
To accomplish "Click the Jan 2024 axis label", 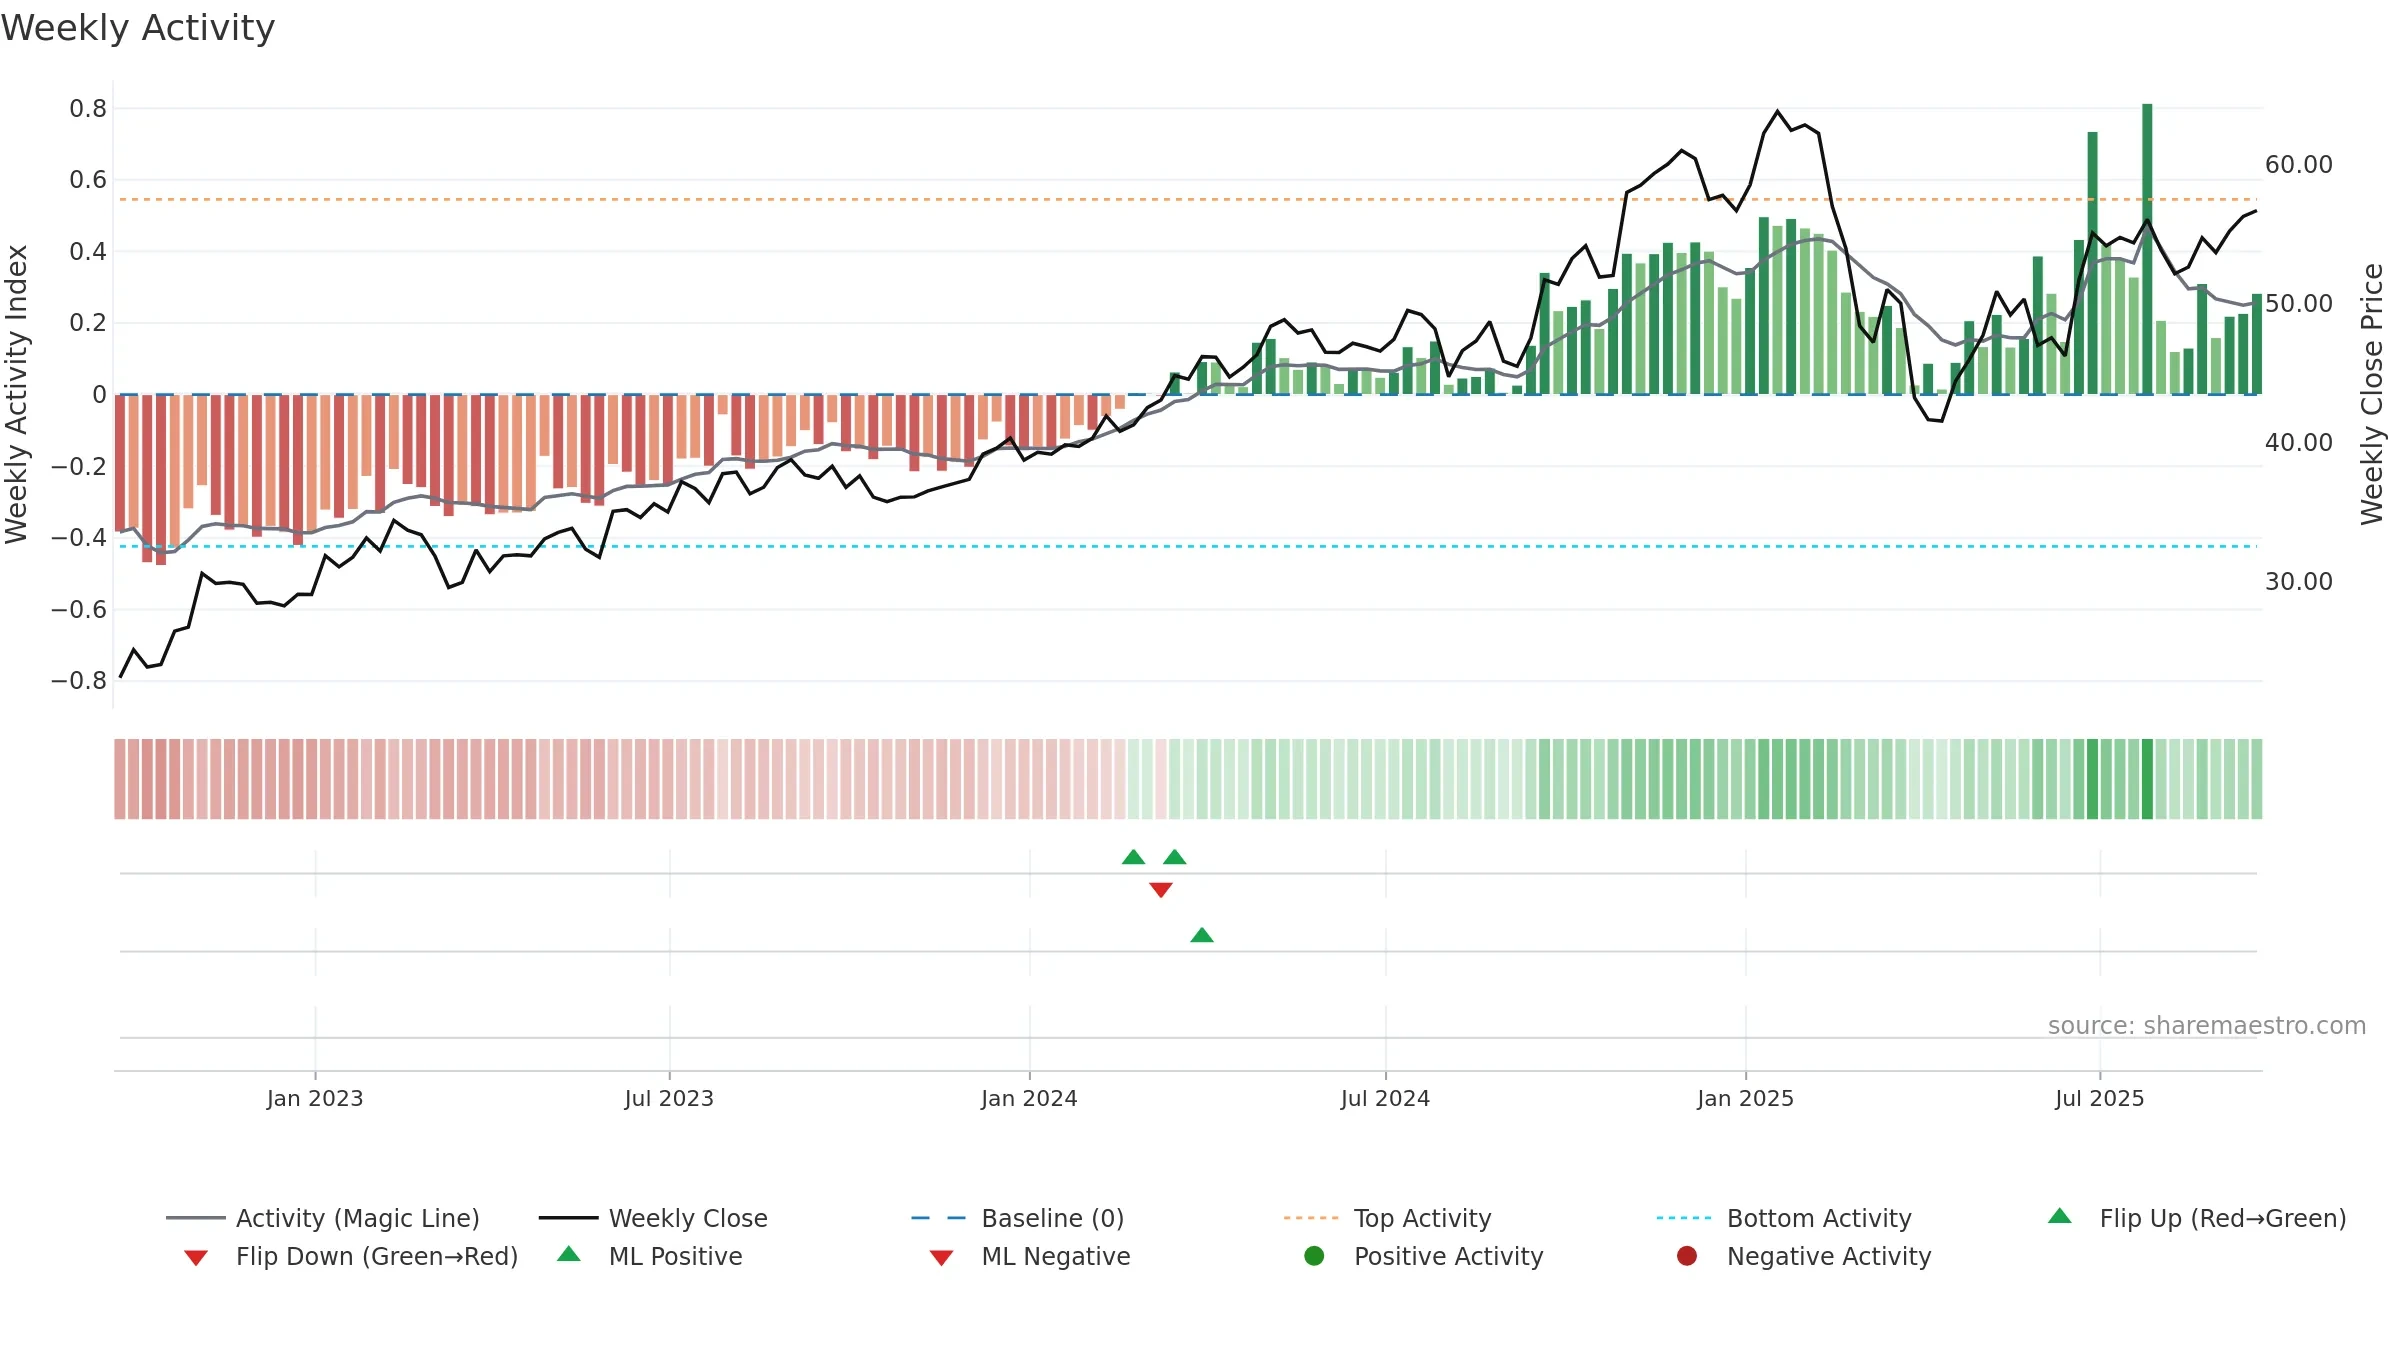I will point(1029,1098).
